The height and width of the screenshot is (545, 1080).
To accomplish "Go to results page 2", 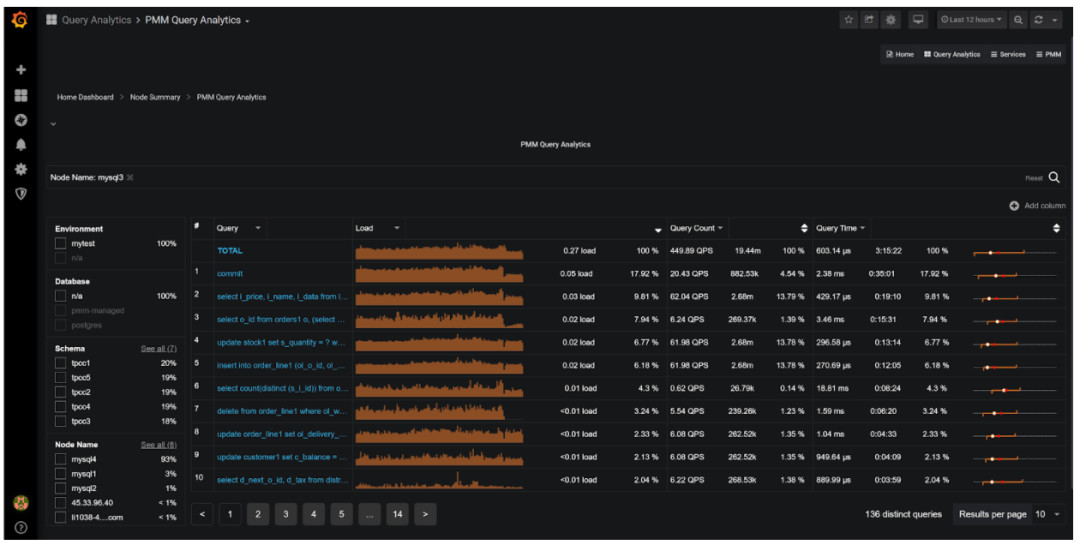I will pyautogui.click(x=258, y=514).
